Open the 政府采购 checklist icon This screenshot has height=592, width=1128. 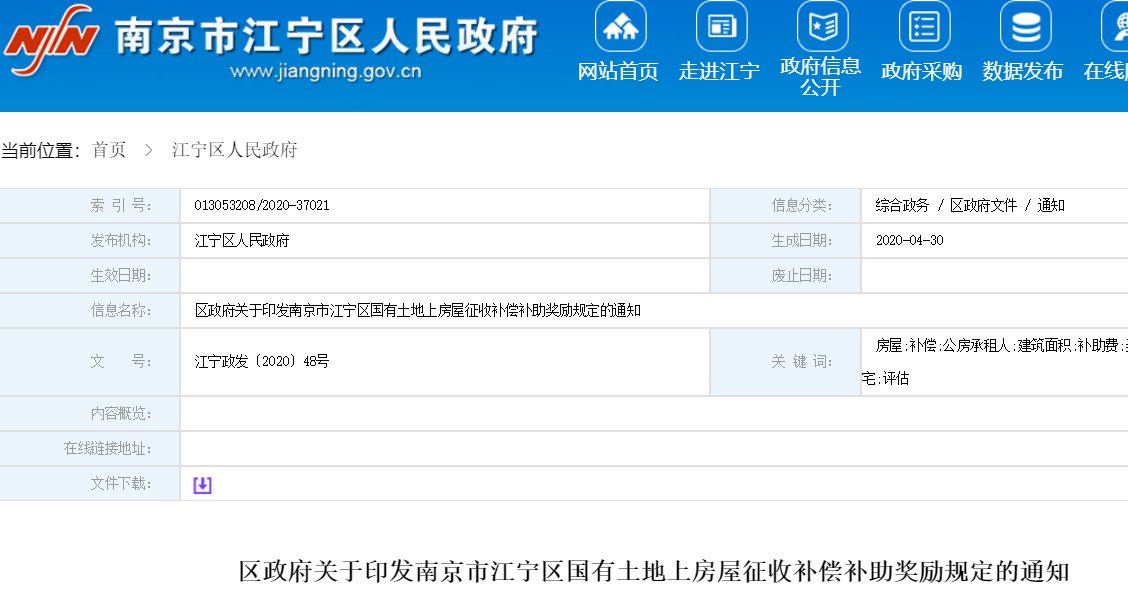924,27
